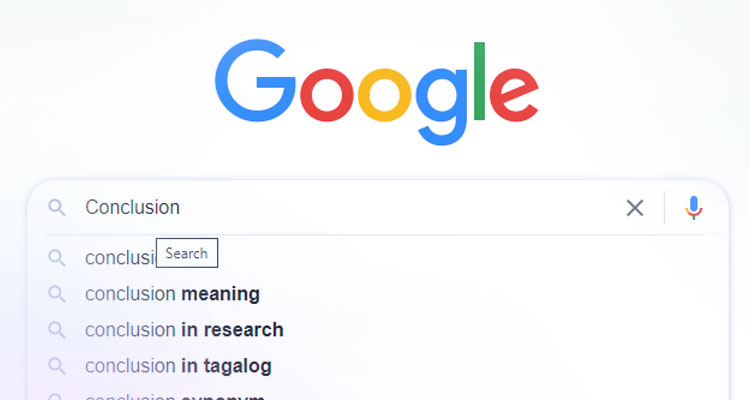Click the magnifier icon next to 'conclusion in research'

click(x=57, y=330)
